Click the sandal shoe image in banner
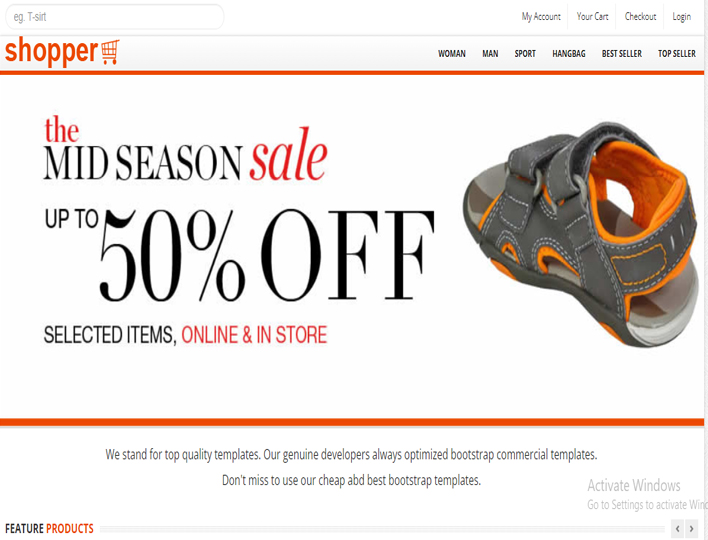The image size is (708, 540). coord(580,234)
